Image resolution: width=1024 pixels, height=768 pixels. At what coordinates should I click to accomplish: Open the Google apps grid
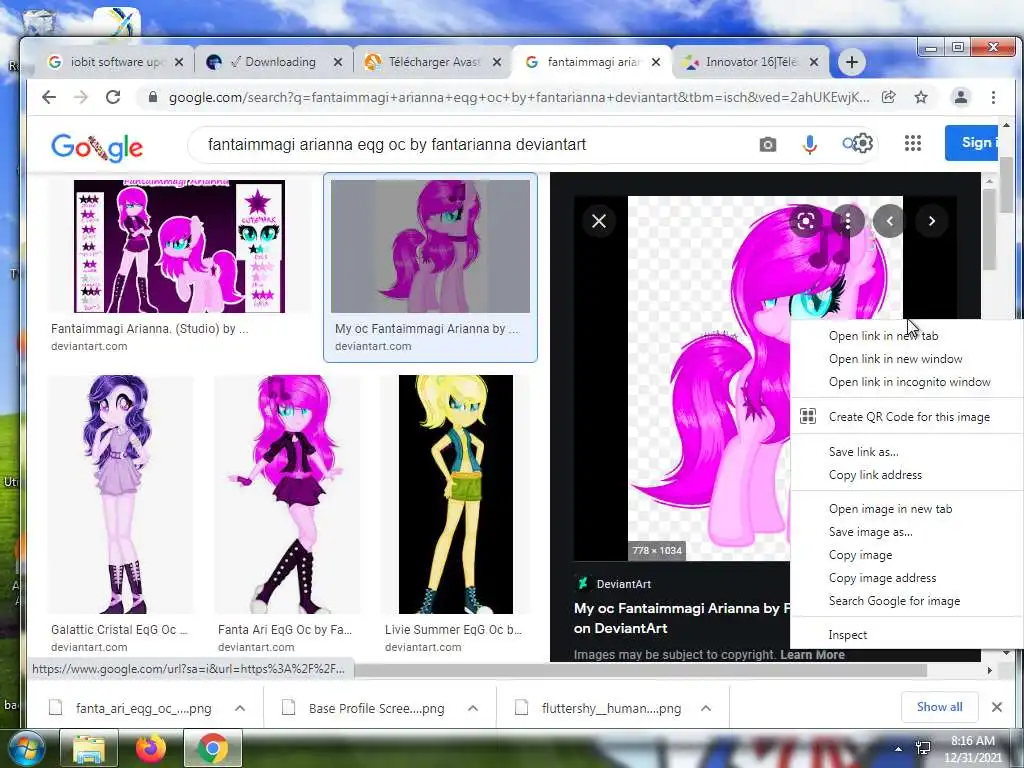pos(913,143)
